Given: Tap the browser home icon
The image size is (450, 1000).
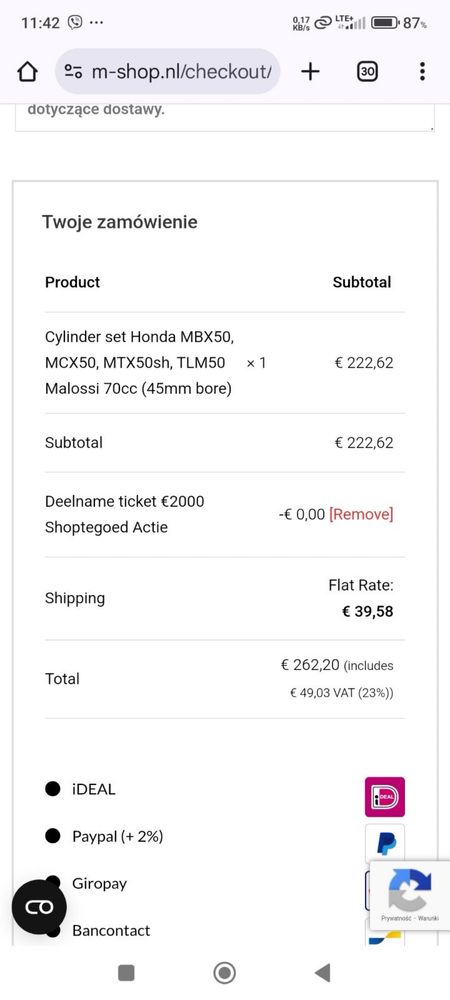Looking at the screenshot, I should tap(27, 72).
